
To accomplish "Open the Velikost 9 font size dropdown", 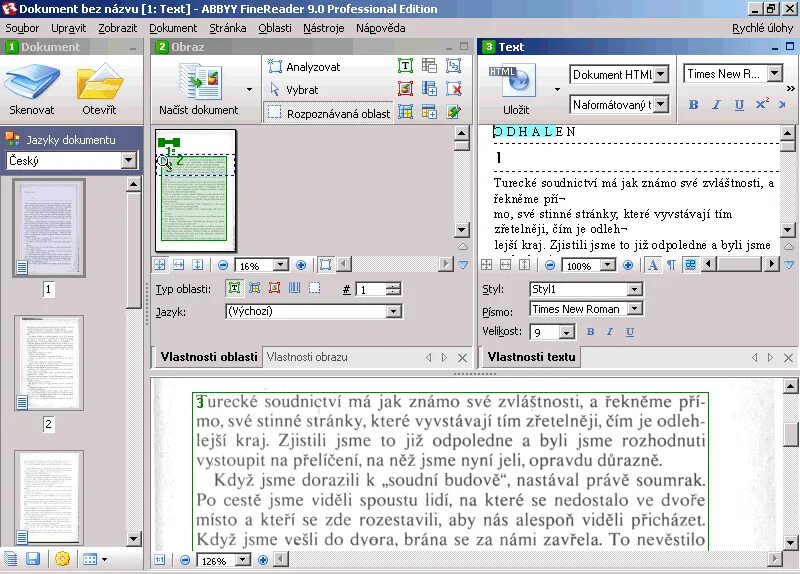I will pos(566,333).
